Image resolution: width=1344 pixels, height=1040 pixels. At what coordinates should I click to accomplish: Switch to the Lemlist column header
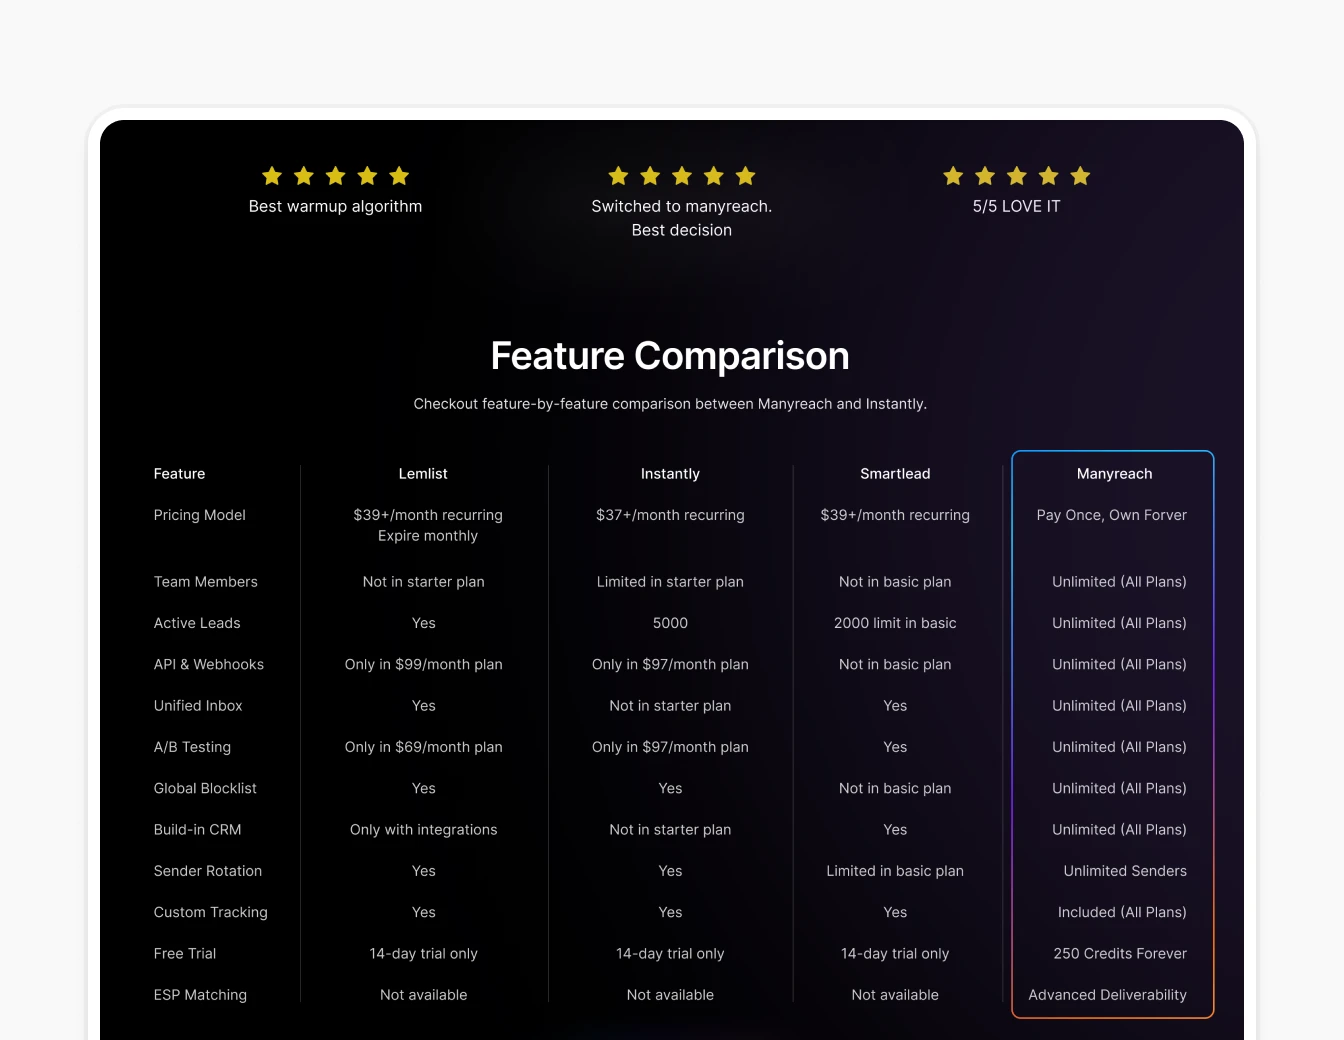(x=423, y=473)
